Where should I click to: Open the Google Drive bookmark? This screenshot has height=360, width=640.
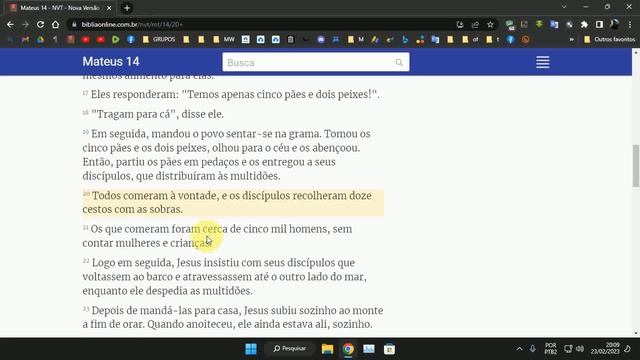coord(40,40)
